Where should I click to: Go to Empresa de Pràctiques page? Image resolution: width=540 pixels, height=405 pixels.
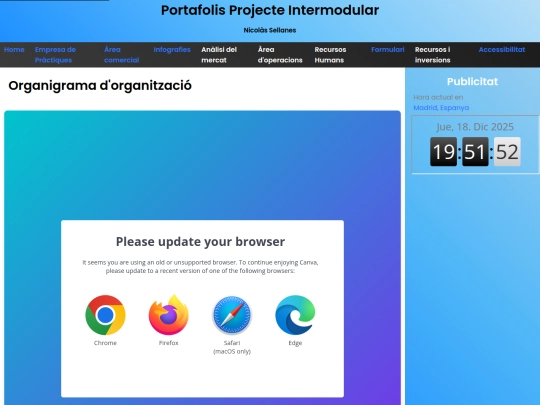tap(55, 55)
